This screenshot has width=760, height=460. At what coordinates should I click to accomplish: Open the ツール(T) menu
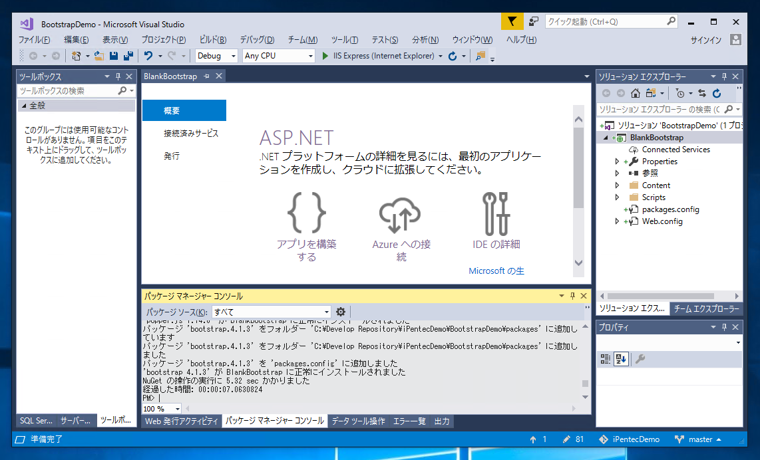click(x=345, y=40)
